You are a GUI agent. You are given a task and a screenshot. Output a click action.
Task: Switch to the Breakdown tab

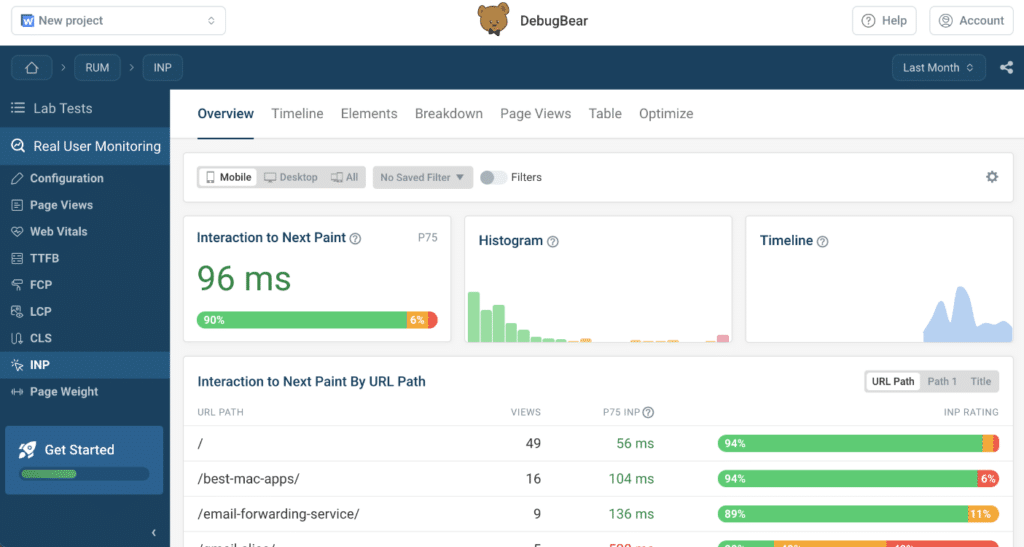pos(449,114)
